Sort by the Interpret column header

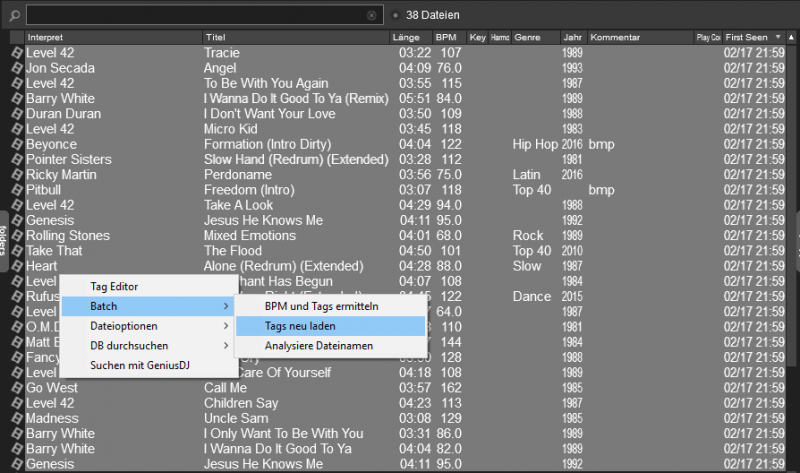click(112, 37)
